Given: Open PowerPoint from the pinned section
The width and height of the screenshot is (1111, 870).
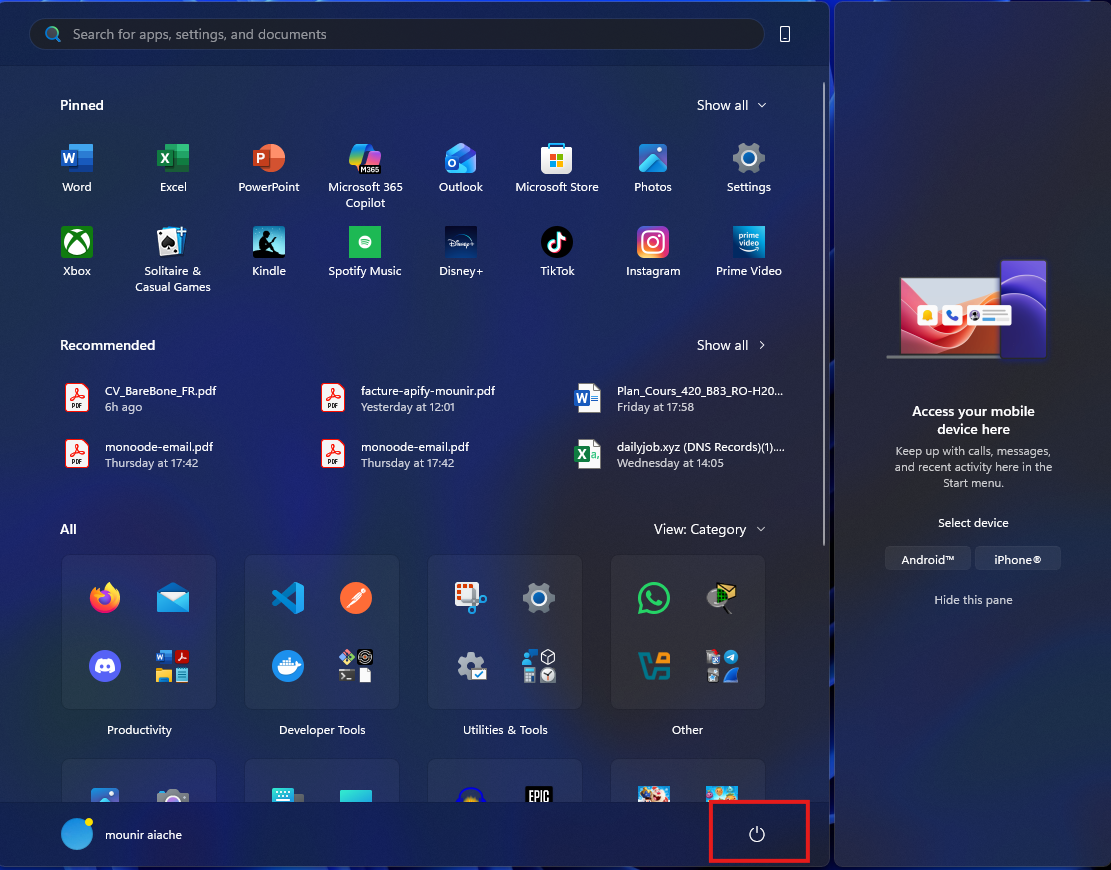Looking at the screenshot, I should [x=269, y=169].
